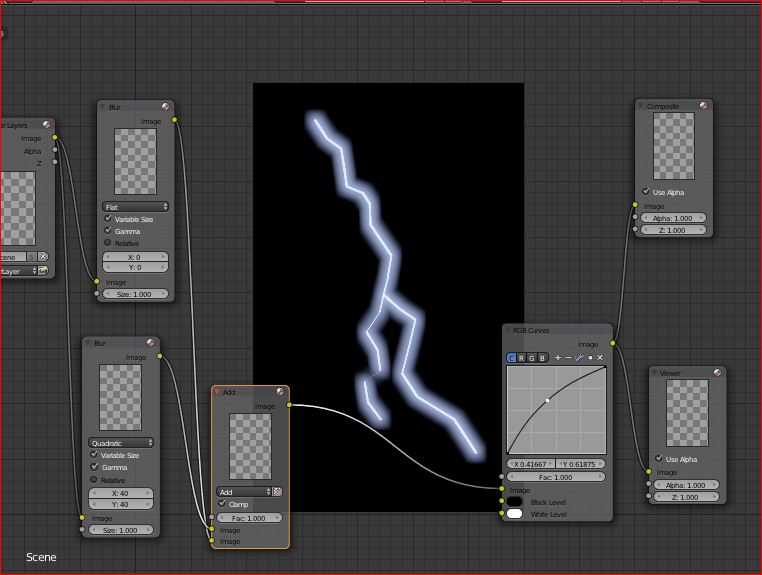Click the Image output socket of the Render Layers node

[x=55, y=138]
